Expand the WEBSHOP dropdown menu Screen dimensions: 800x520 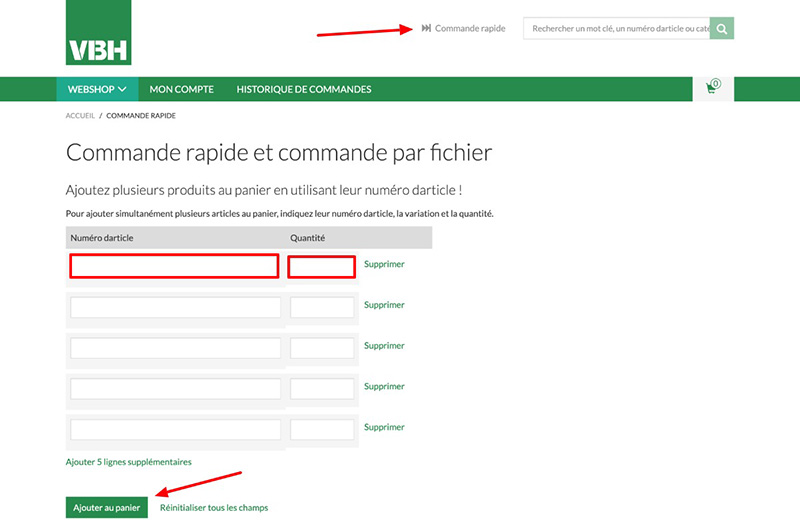96,89
